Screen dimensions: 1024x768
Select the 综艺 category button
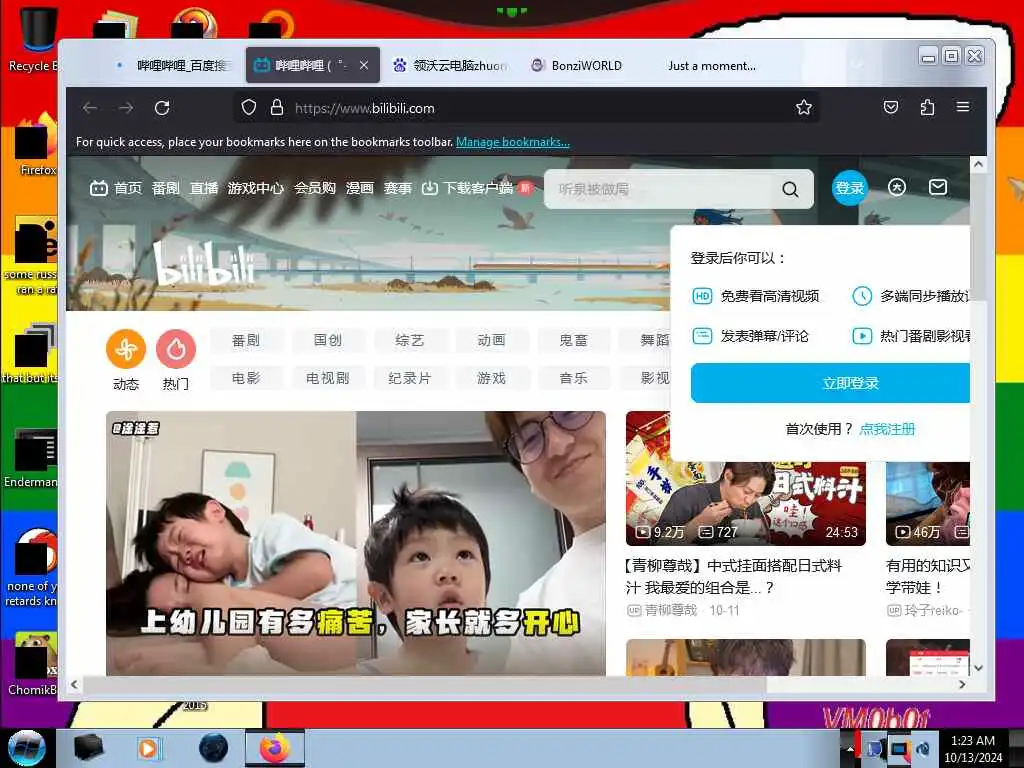pyautogui.click(x=410, y=340)
